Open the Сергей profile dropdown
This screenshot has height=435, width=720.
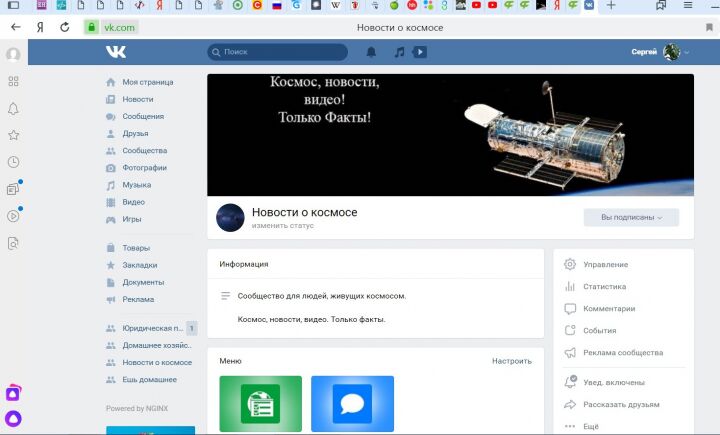click(x=660, y=52)
